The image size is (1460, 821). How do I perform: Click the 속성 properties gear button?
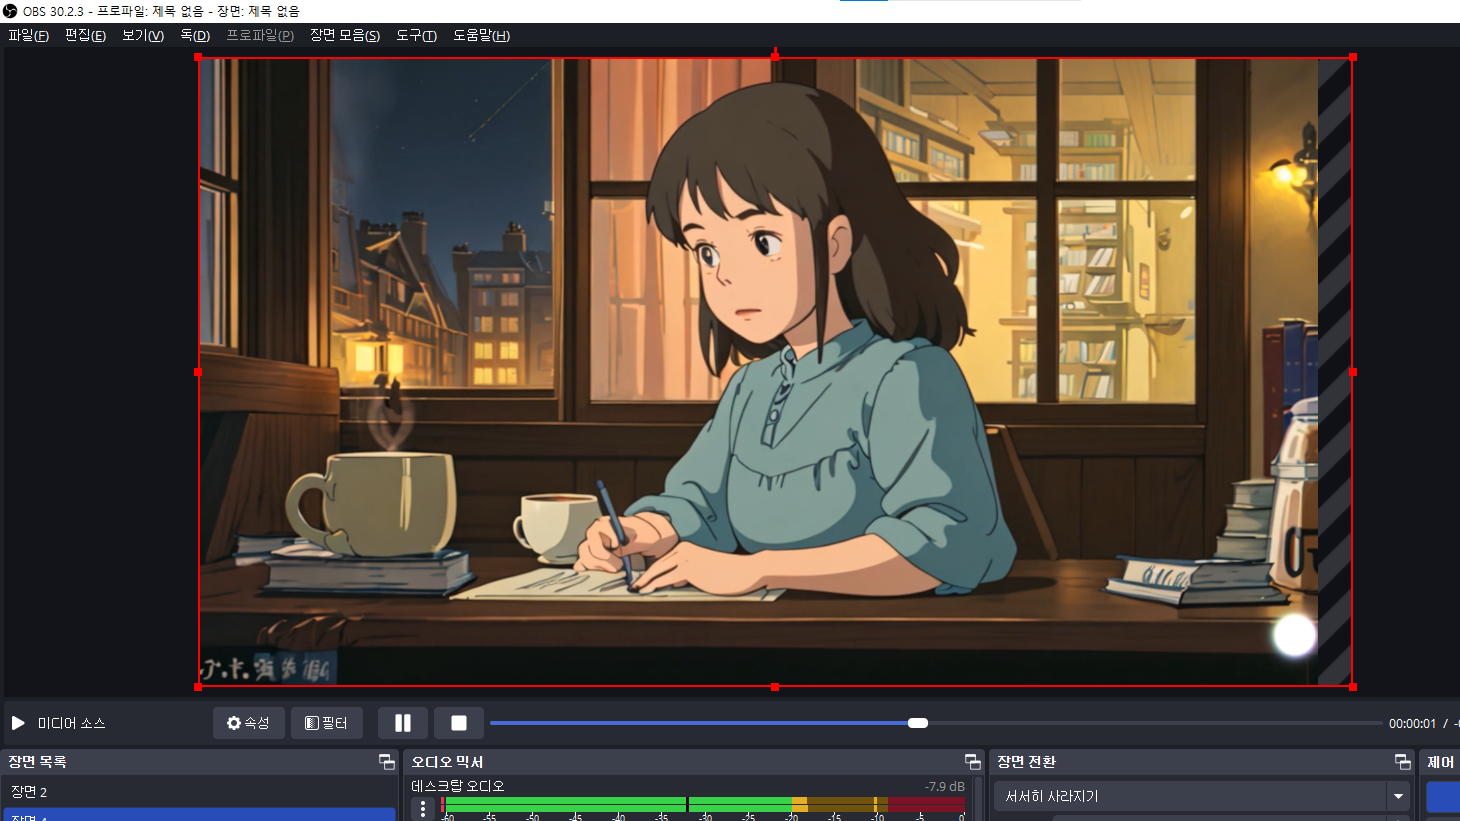point(249,723)
